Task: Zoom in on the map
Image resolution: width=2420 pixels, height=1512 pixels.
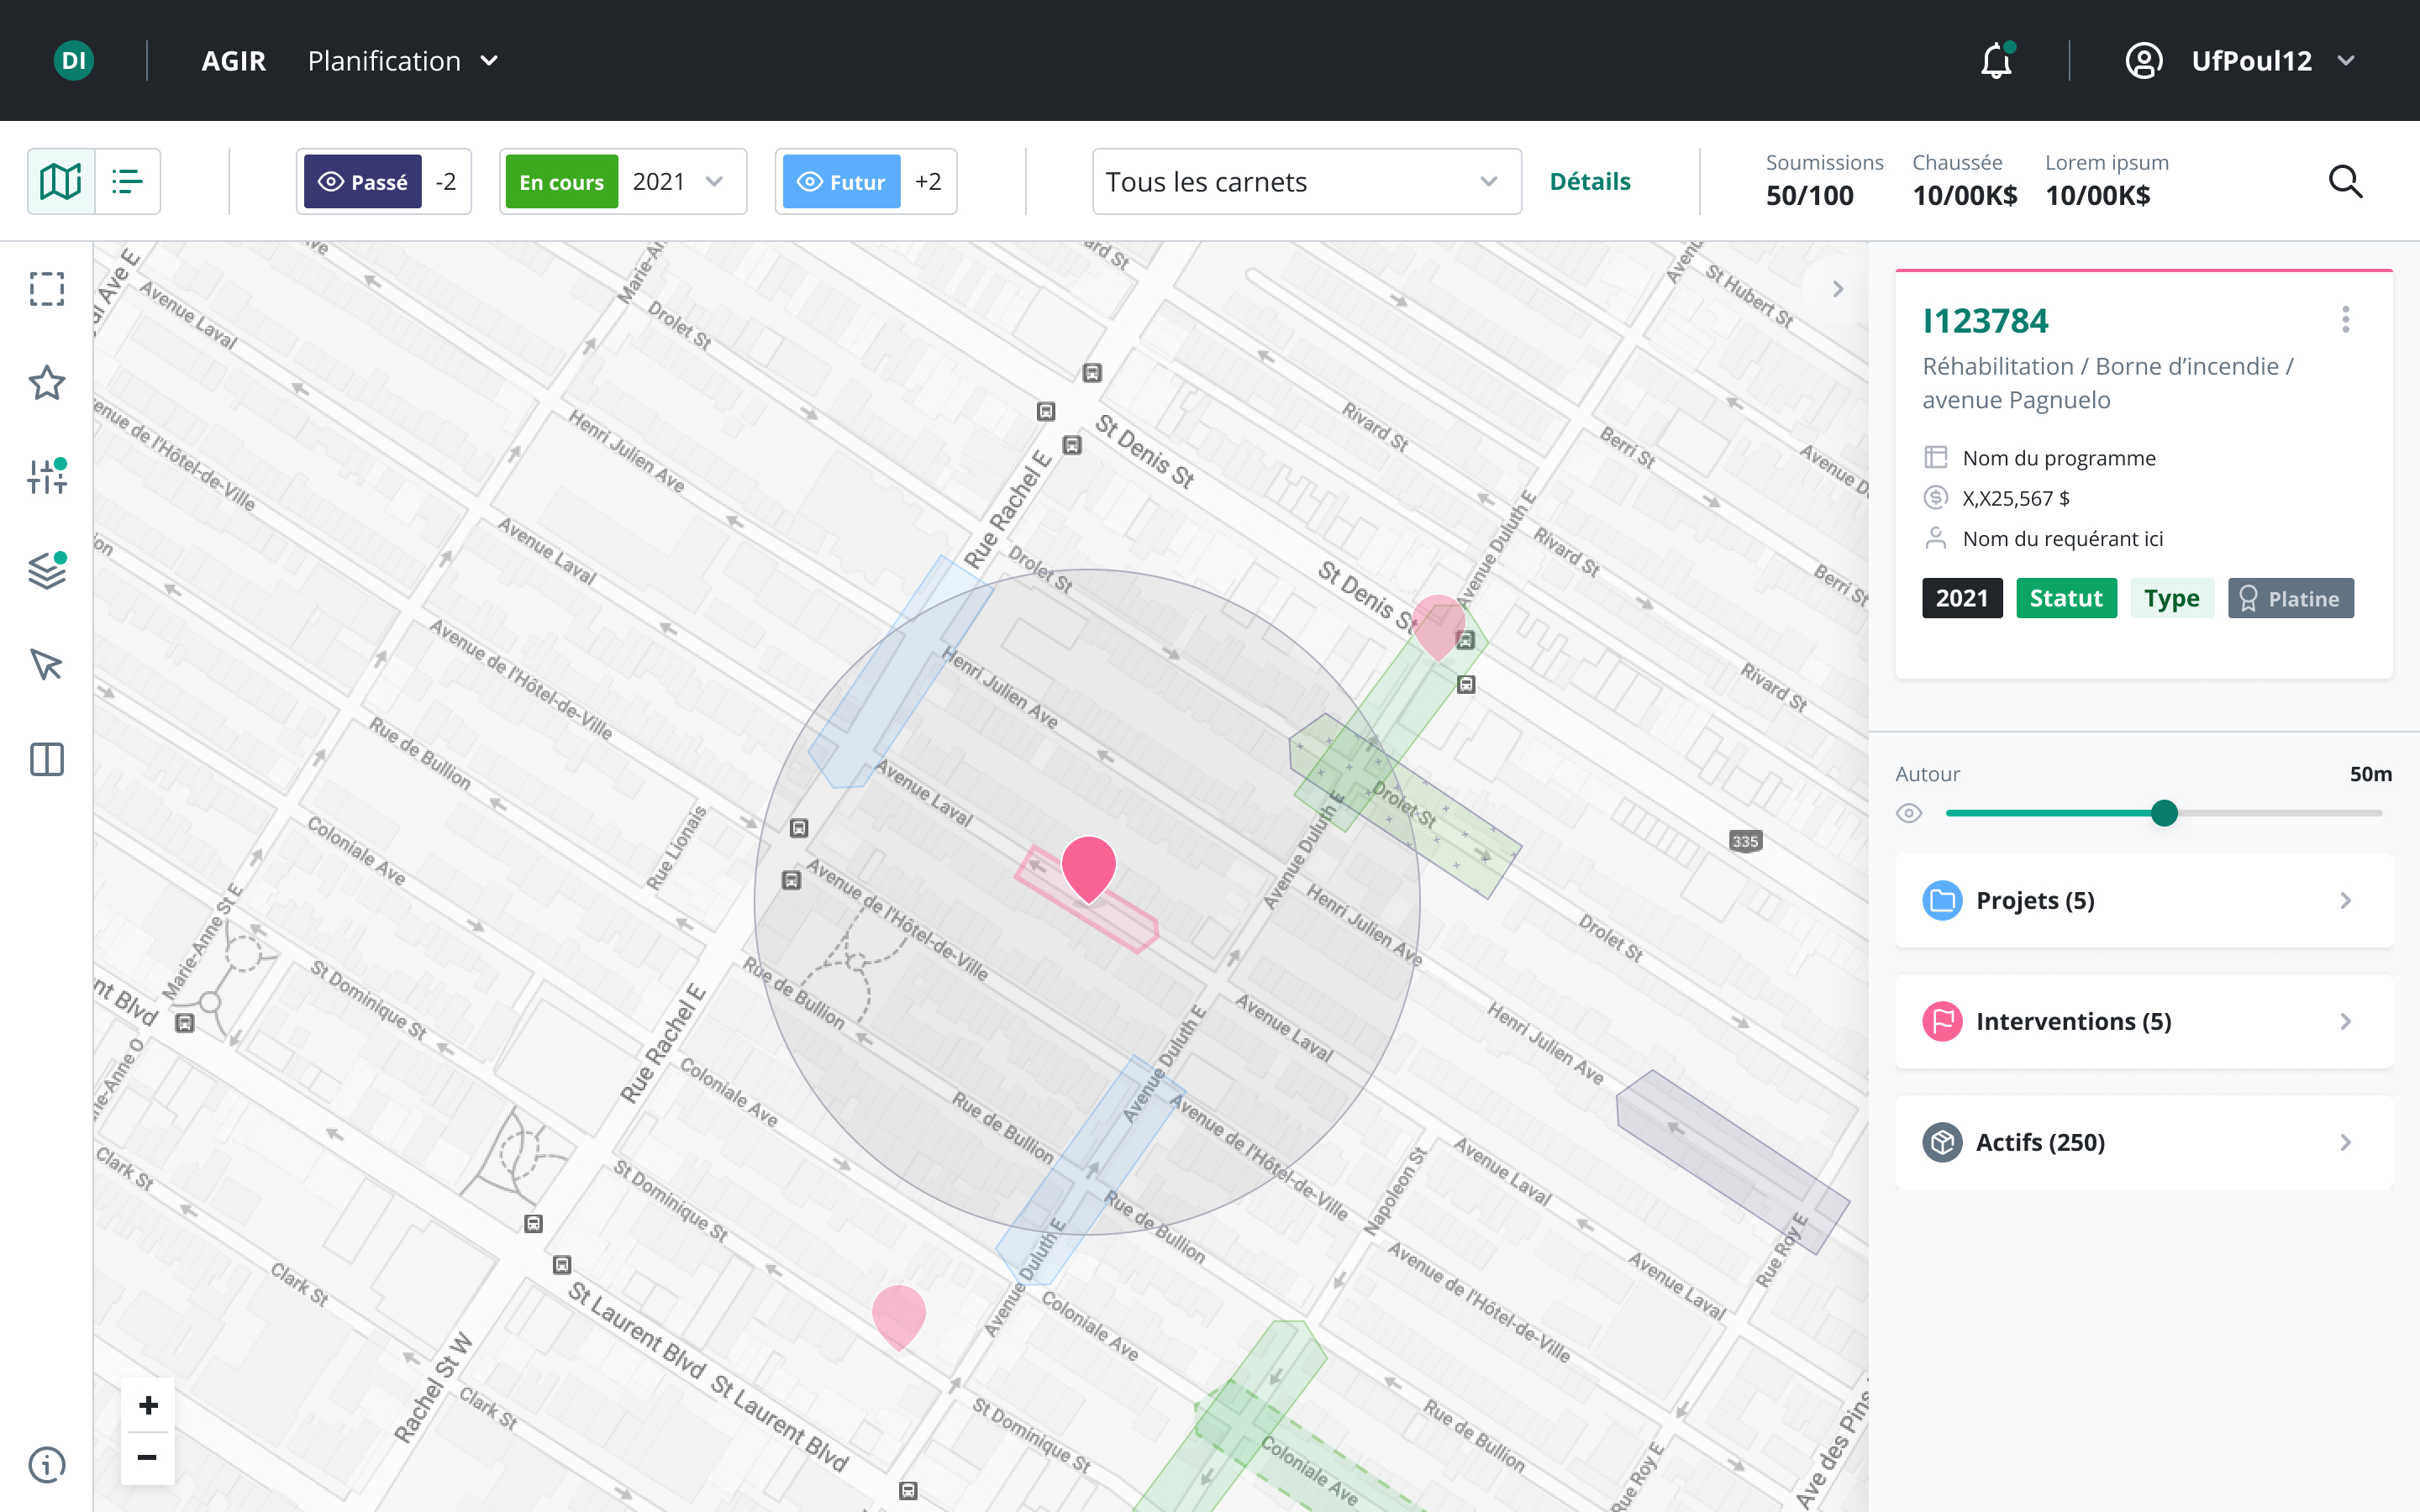Action: [x=148, y=1405]
